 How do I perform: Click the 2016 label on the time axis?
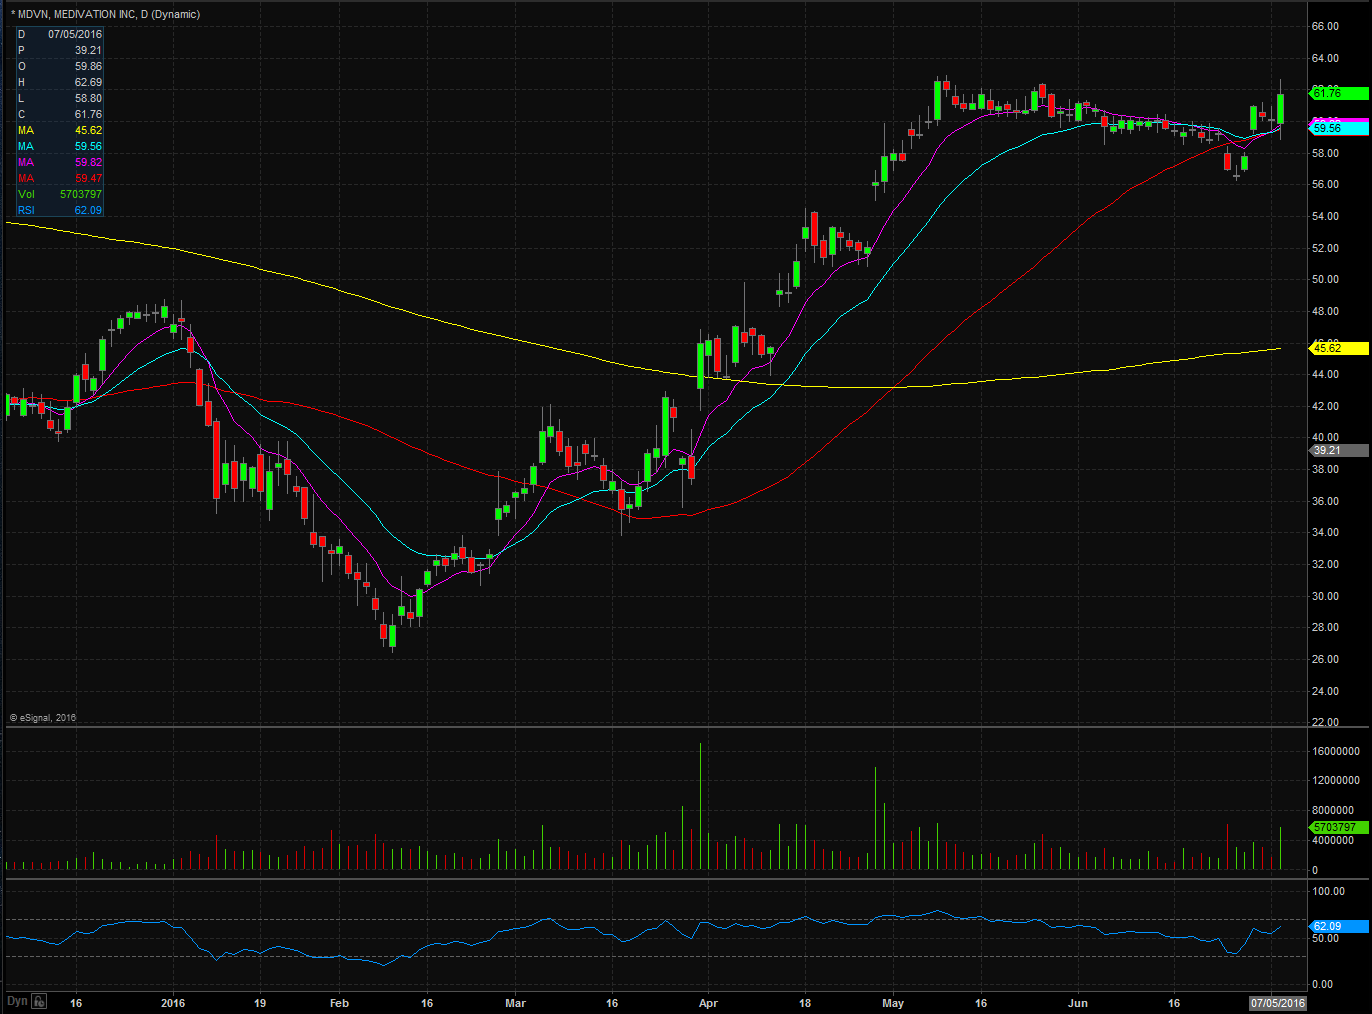173,1003
